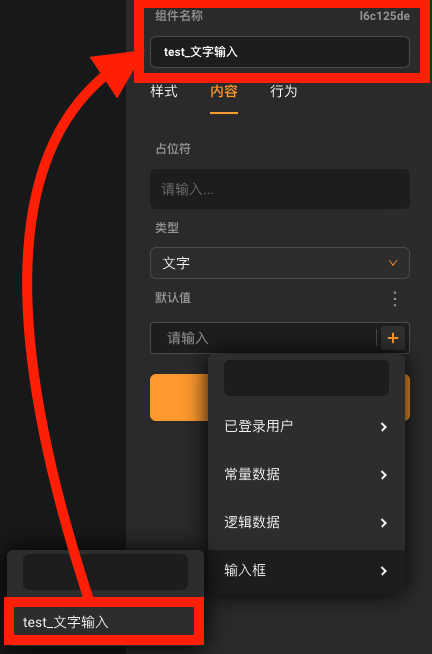Screen dimensions: 432x654
Task: Click the search box atop the data popup
Action: pos(306,378)
